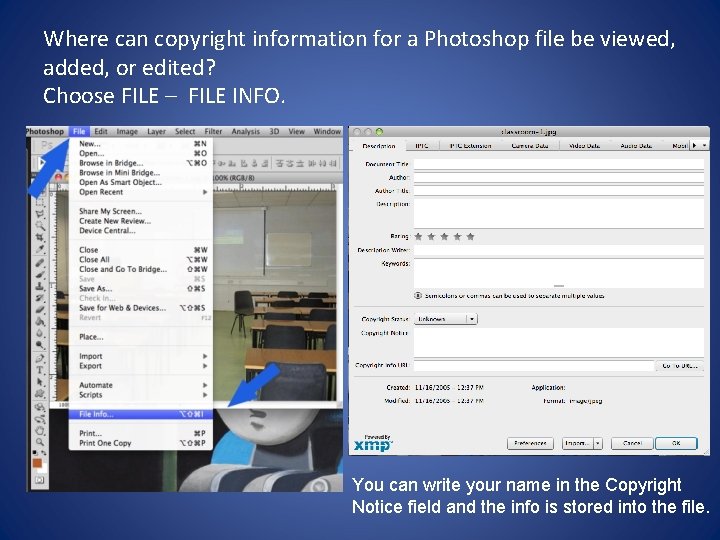Viewport: 720px width, 540px height.
Task: Click the Preferences button
Action: coord(530,444)
